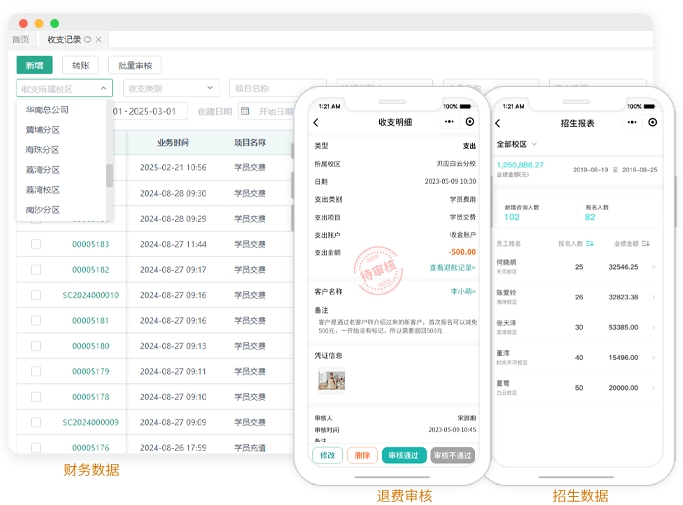Open 何晓明 row detail arrow

pos(653,267)
